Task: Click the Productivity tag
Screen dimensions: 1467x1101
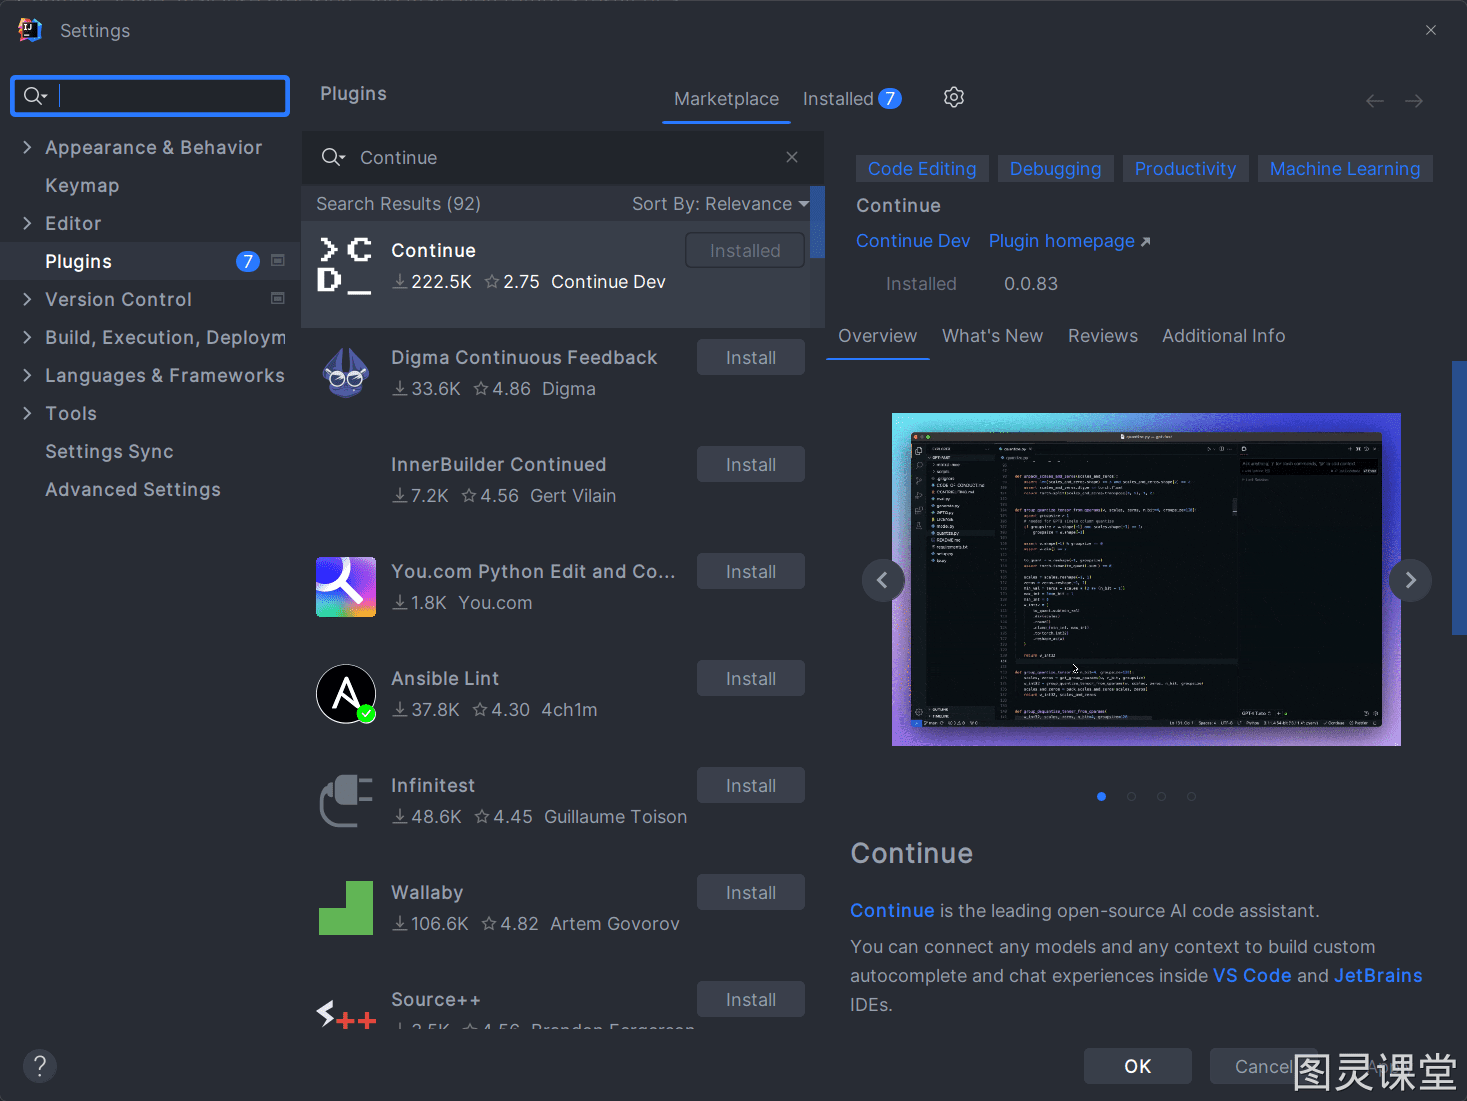Action: (1185, 169)
